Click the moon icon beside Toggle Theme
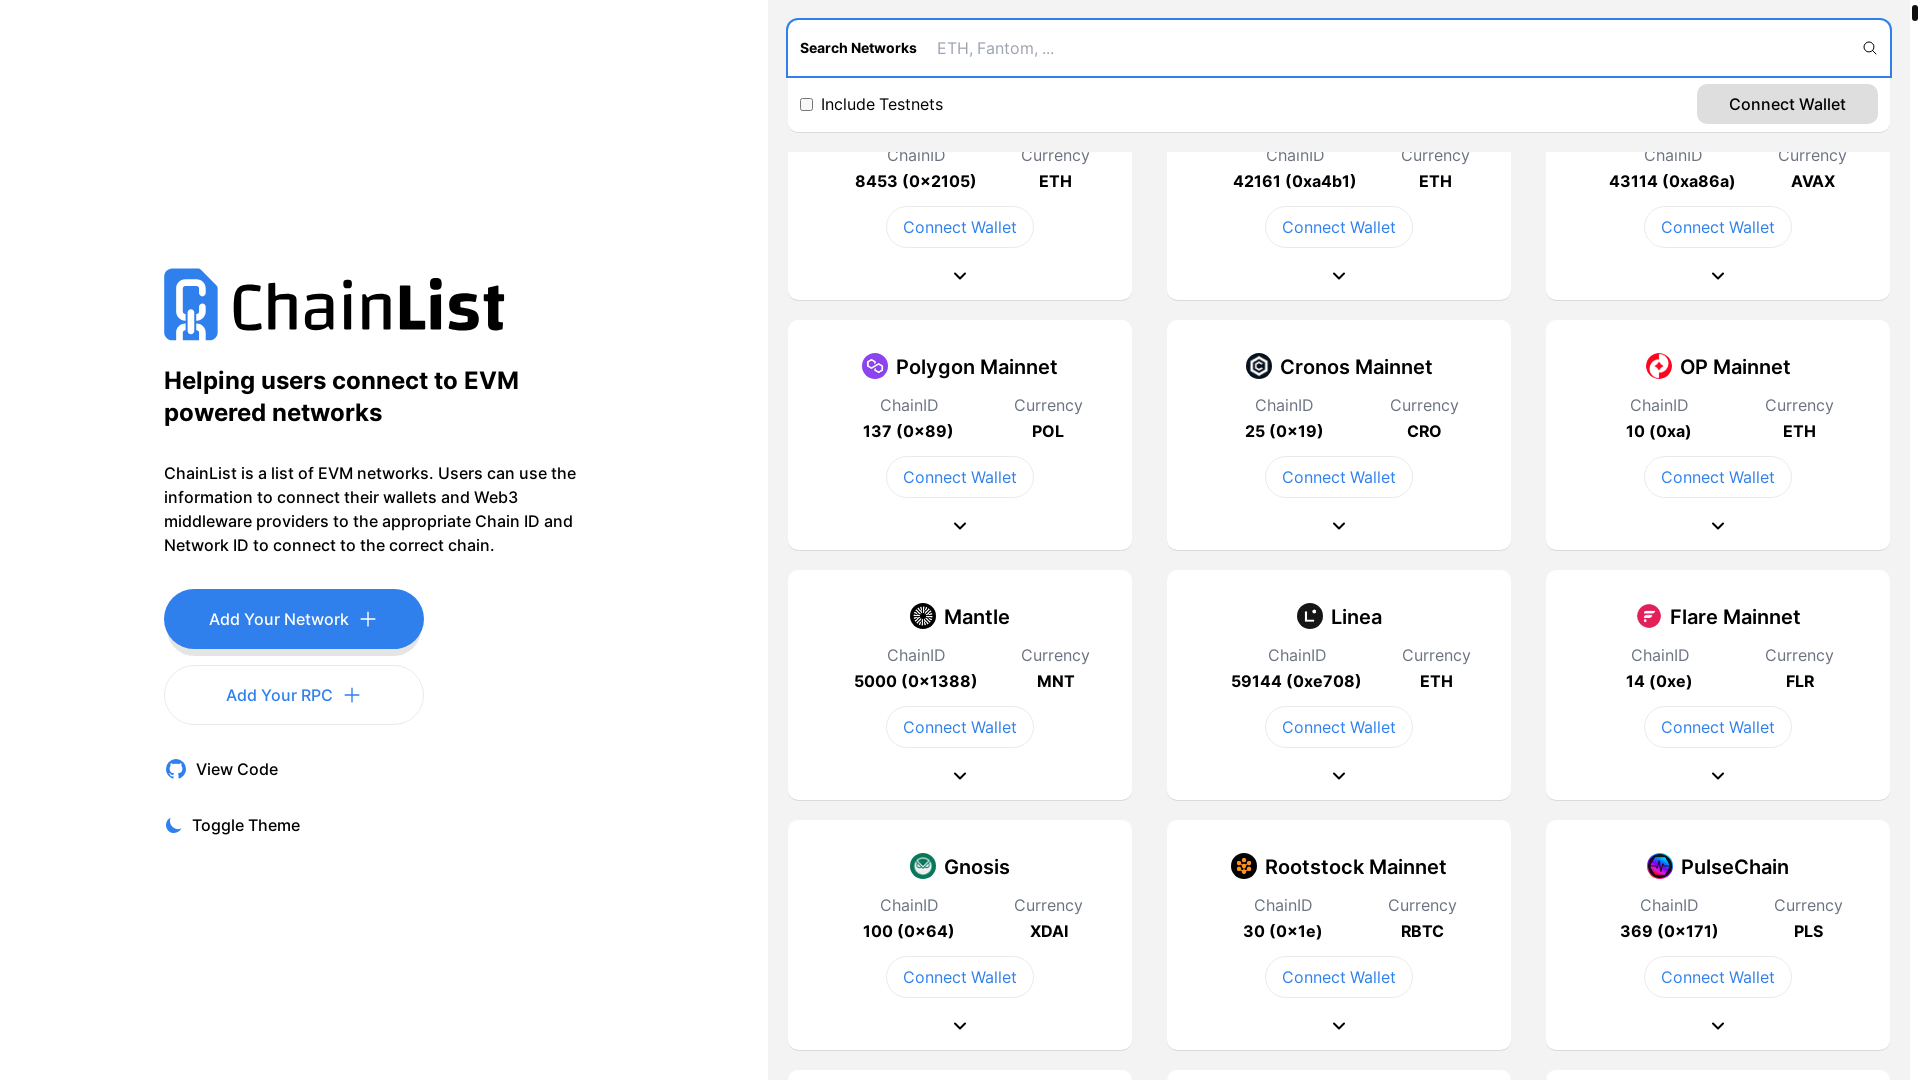The width and height of the screenshot is (1920, 1080). click(173, 825)
